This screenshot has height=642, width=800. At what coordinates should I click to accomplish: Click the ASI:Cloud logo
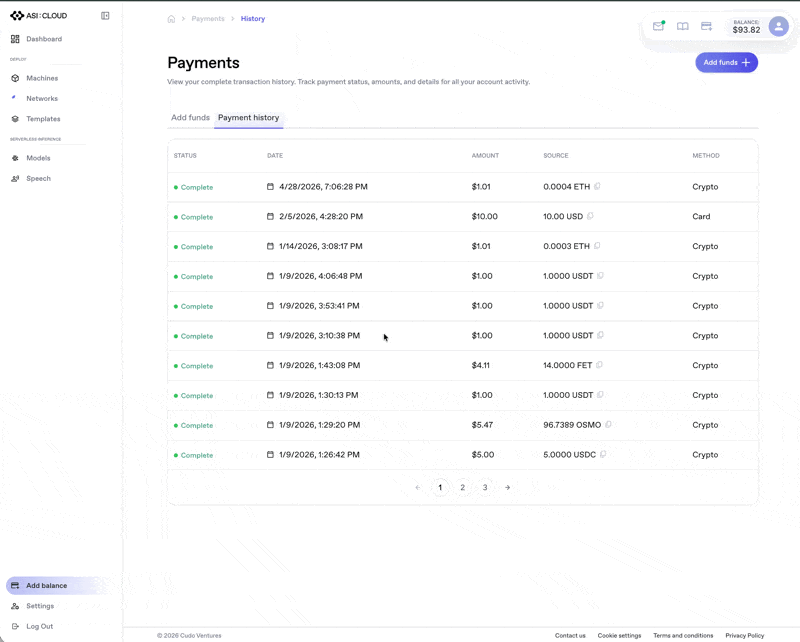(x=39, y=16)
